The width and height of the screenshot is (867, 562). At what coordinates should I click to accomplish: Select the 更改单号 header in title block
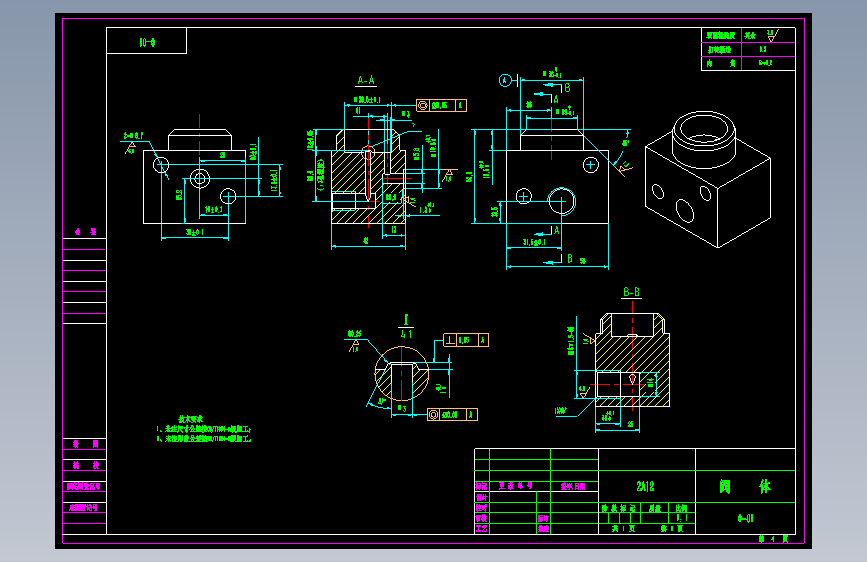(x=515, y=486)
